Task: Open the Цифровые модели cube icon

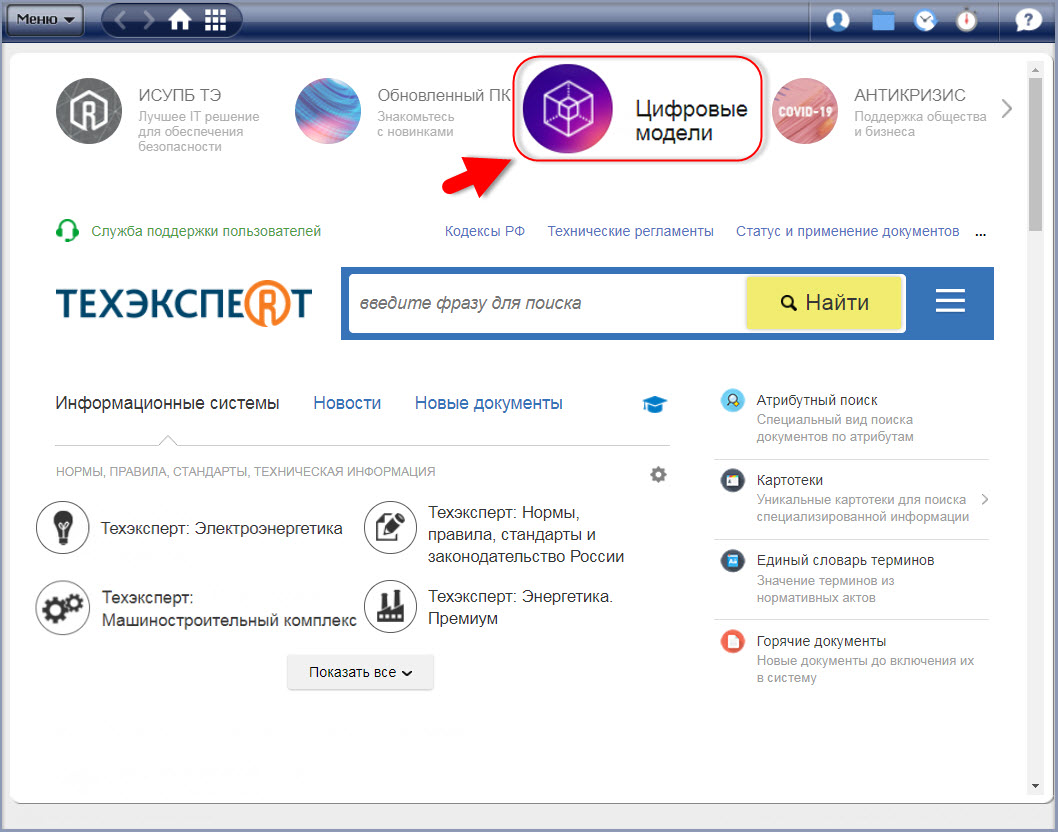Action: click(x=567, y=108)
